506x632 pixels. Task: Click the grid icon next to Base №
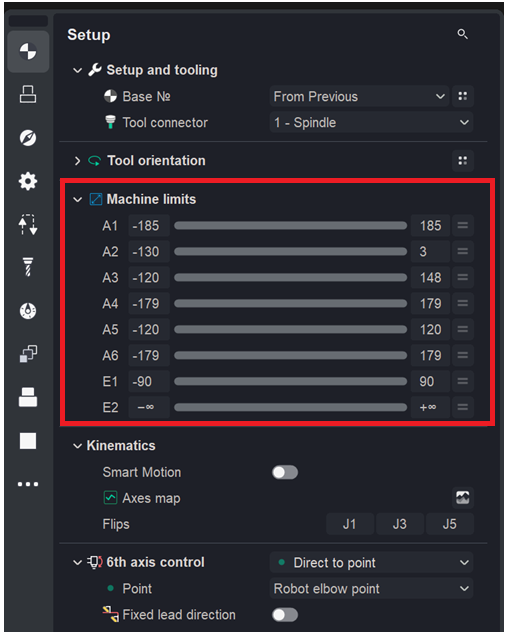(462, 96)
